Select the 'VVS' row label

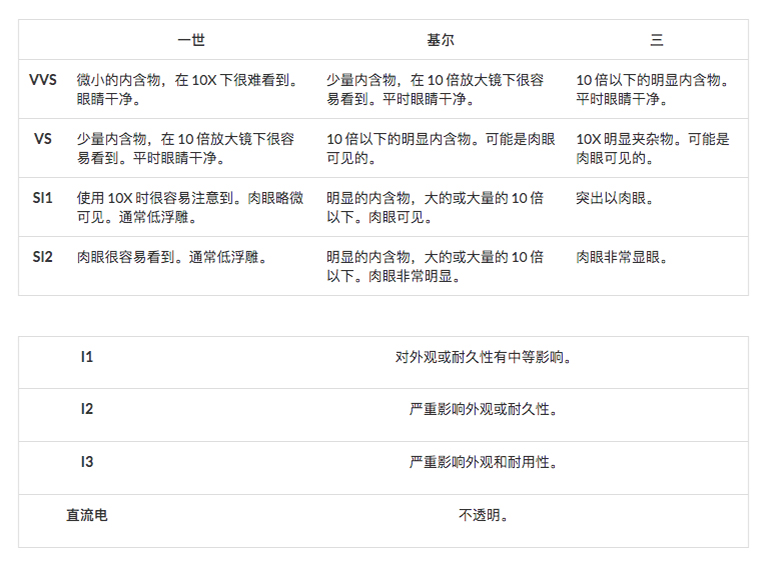(43, 80)
